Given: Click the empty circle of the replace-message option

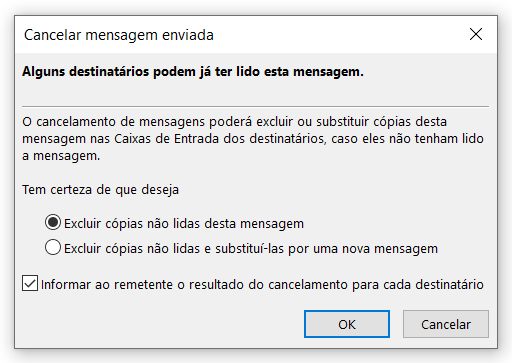Looking at the screenshot, I should (53, 248).
